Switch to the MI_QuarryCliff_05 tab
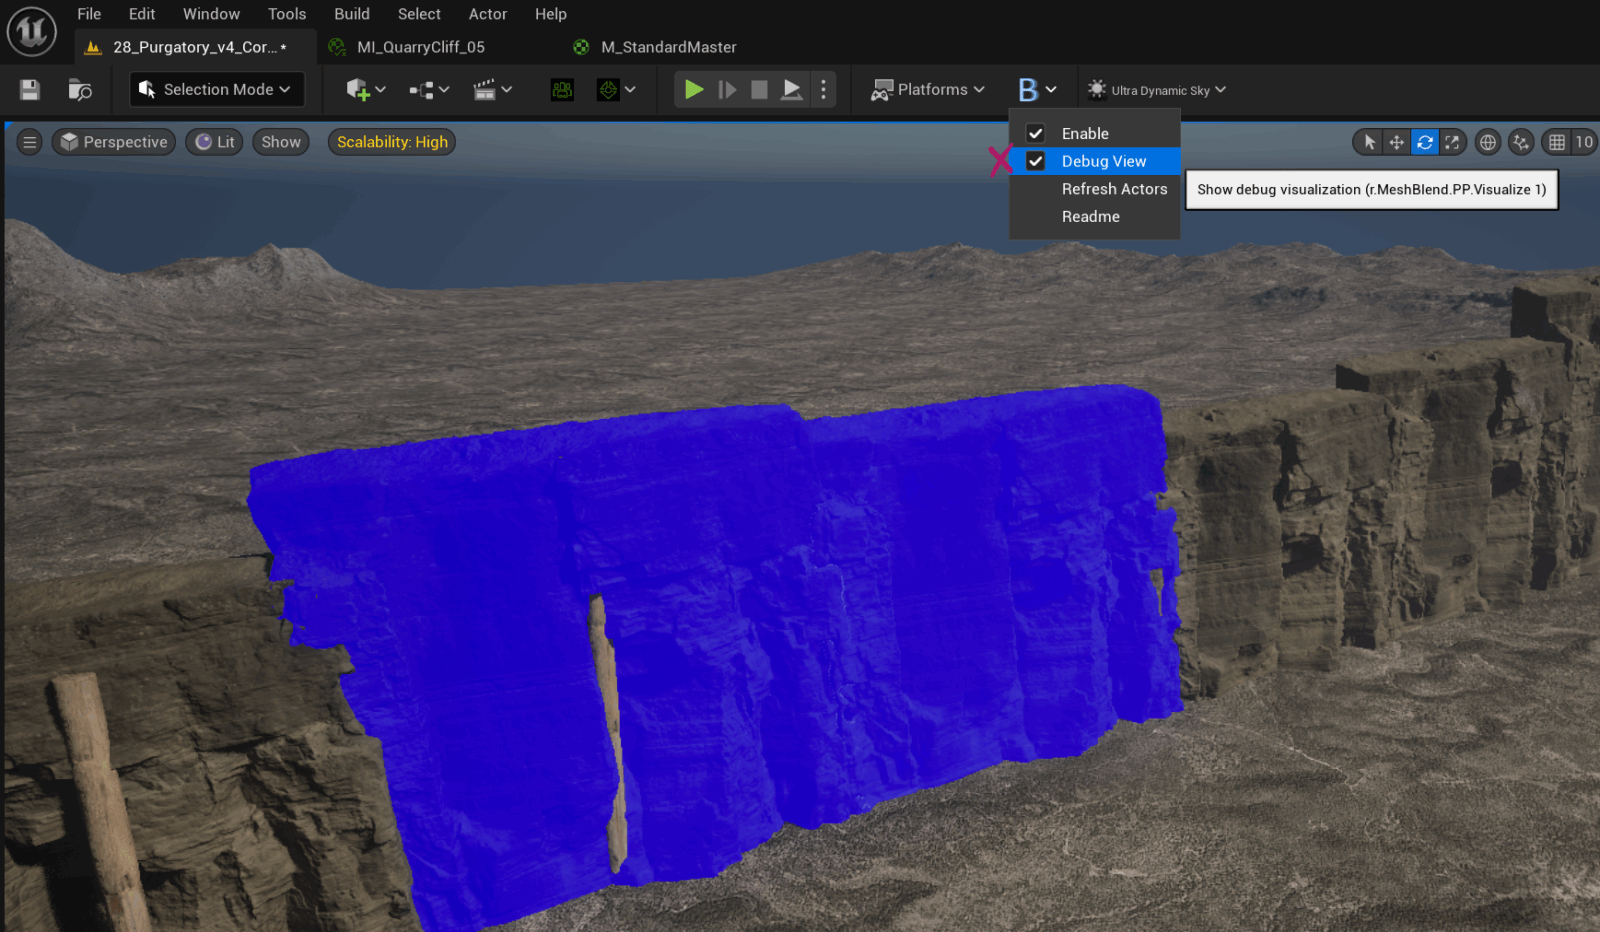 pos(420,46)
